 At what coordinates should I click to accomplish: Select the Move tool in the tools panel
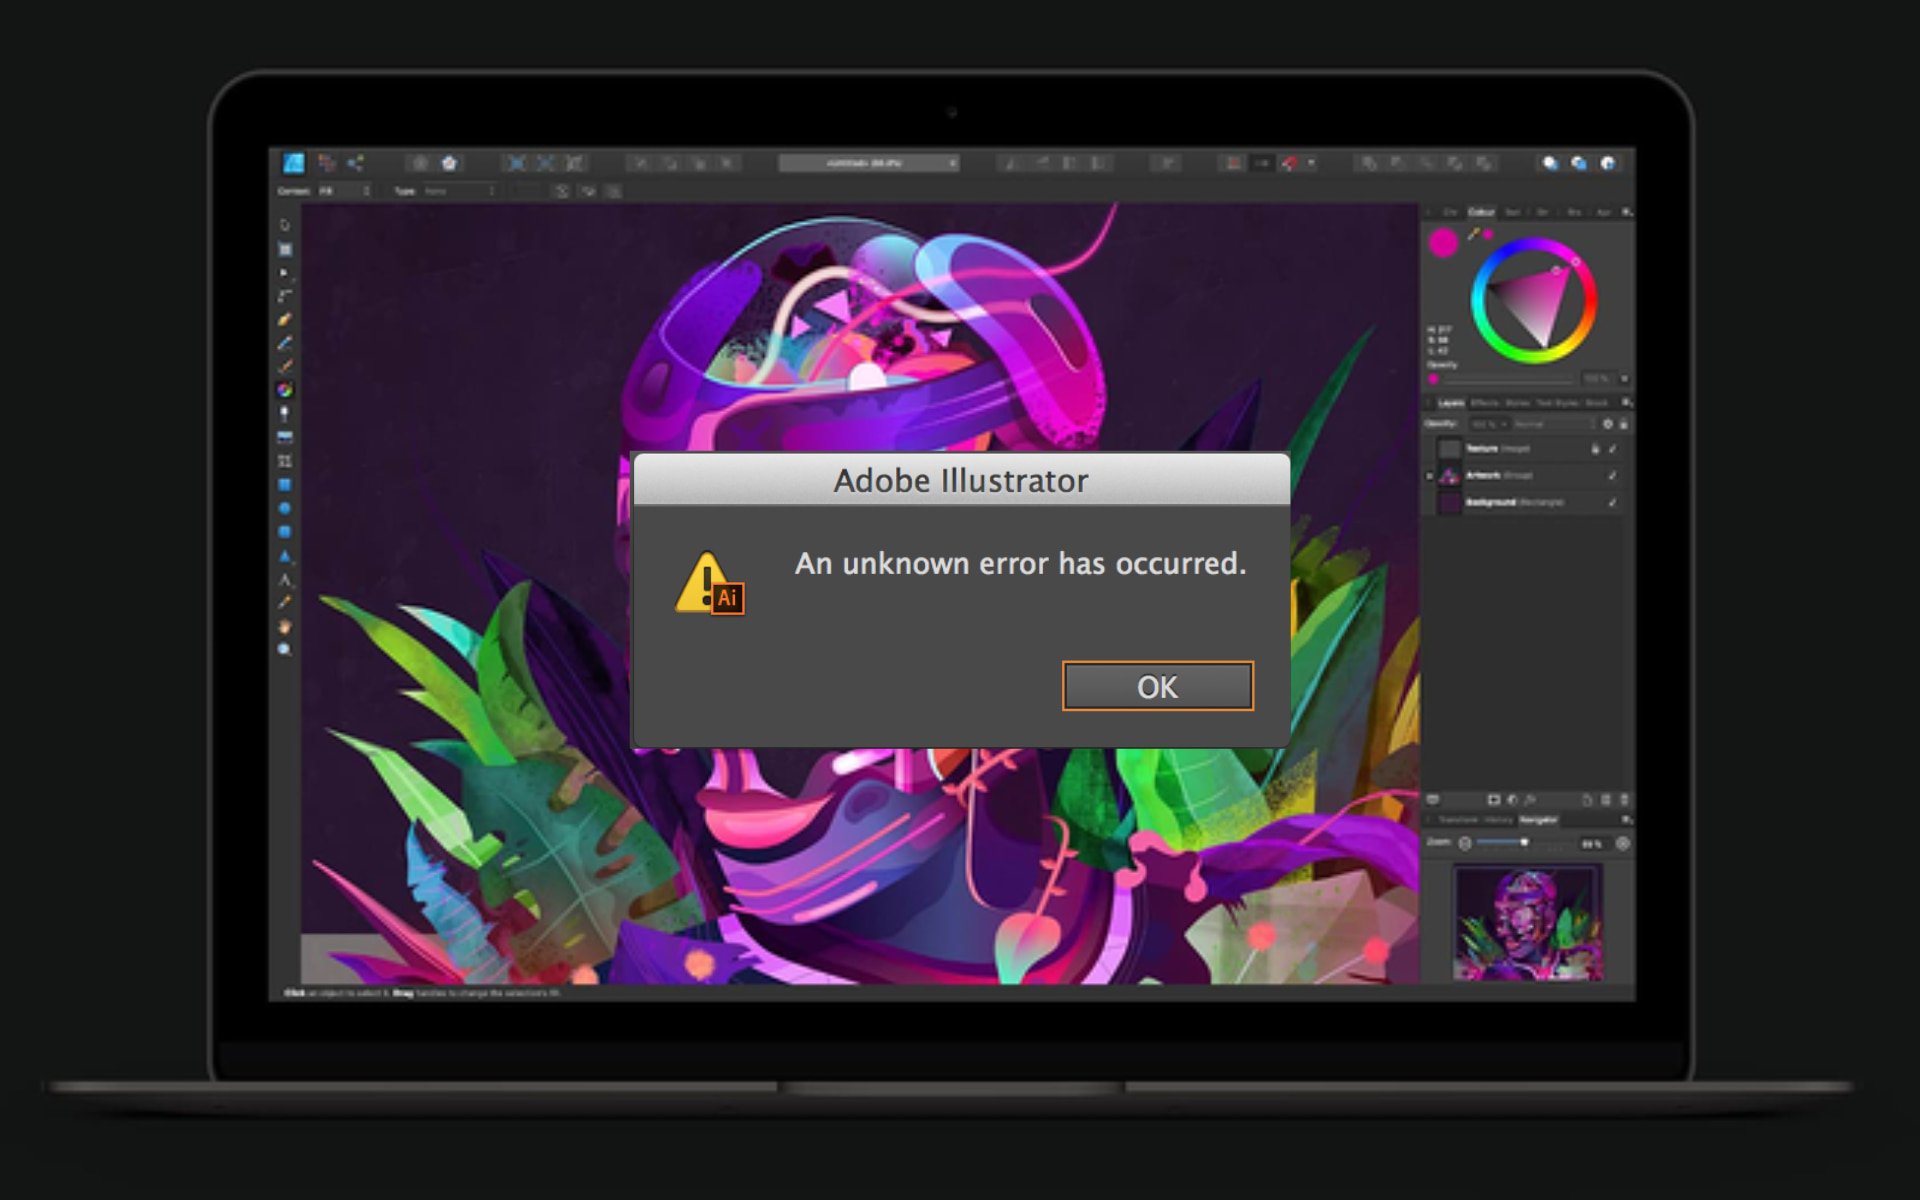(x=285, y=225)
